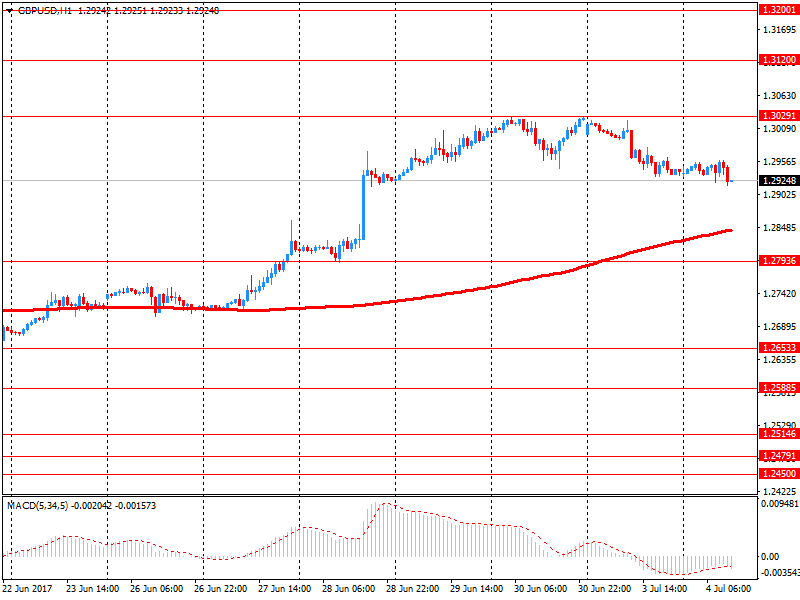Click the 1.30090 price scale value
800x600 pixels.
pyautogui.click(x=779, y=129)
